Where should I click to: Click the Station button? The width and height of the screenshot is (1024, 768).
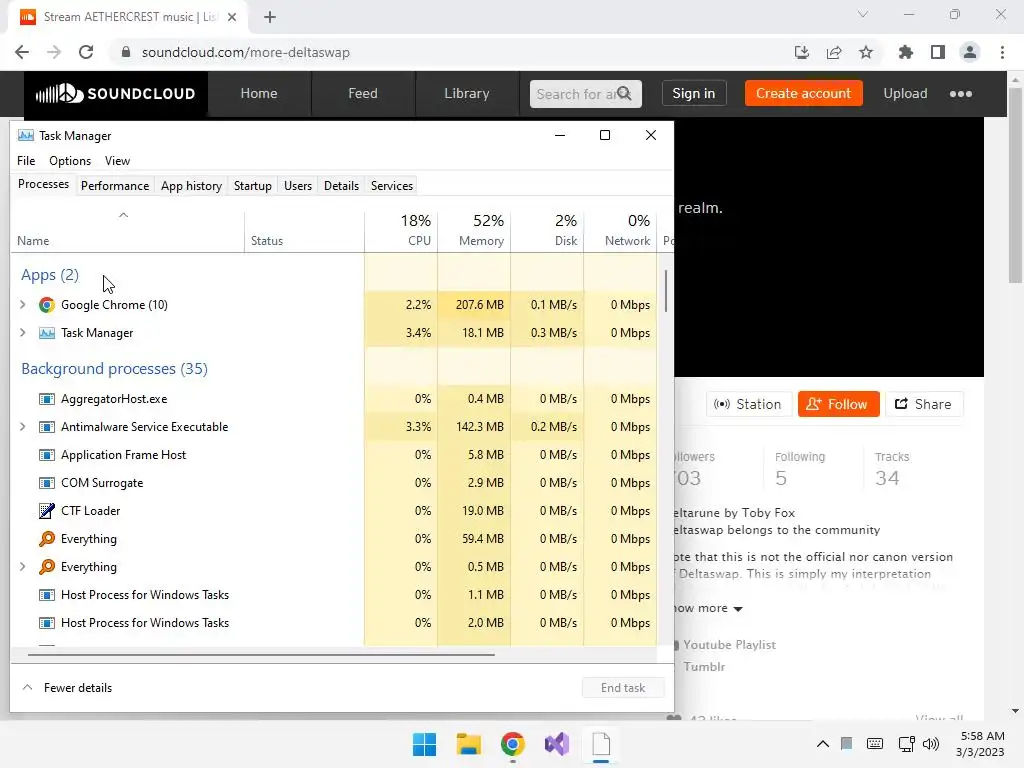(748, 404)
